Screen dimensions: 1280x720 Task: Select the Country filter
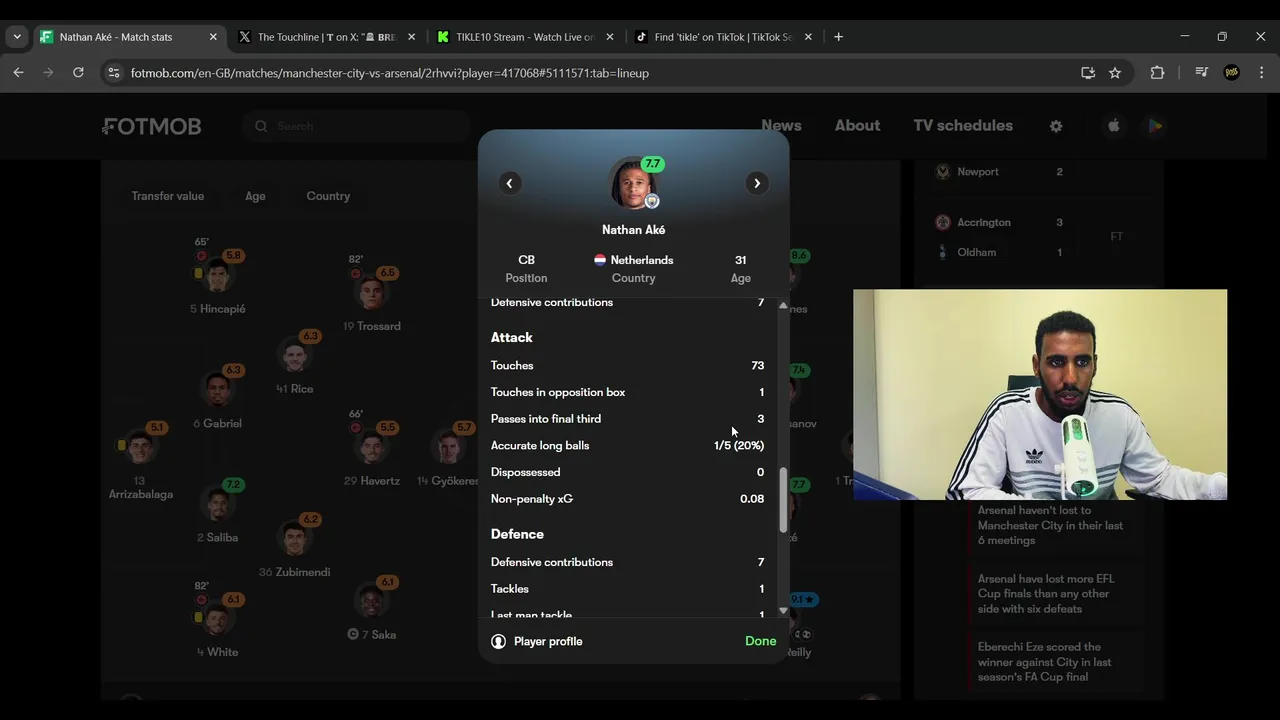(328, 196)
